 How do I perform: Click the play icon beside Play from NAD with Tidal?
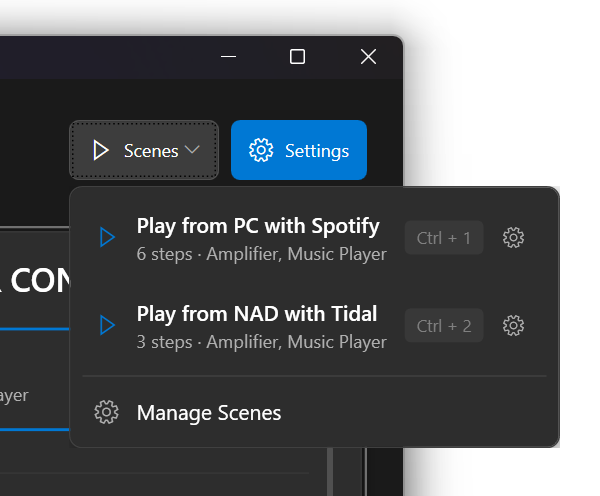tap(107, 326)
